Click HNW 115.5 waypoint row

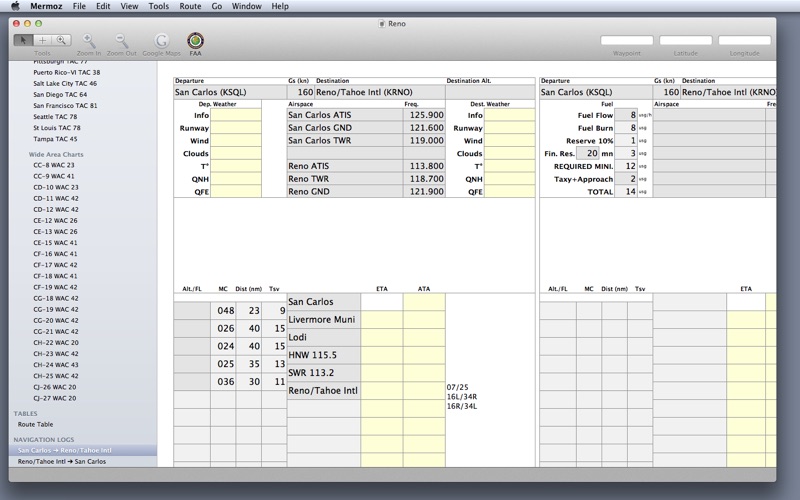tap(324, 356)
